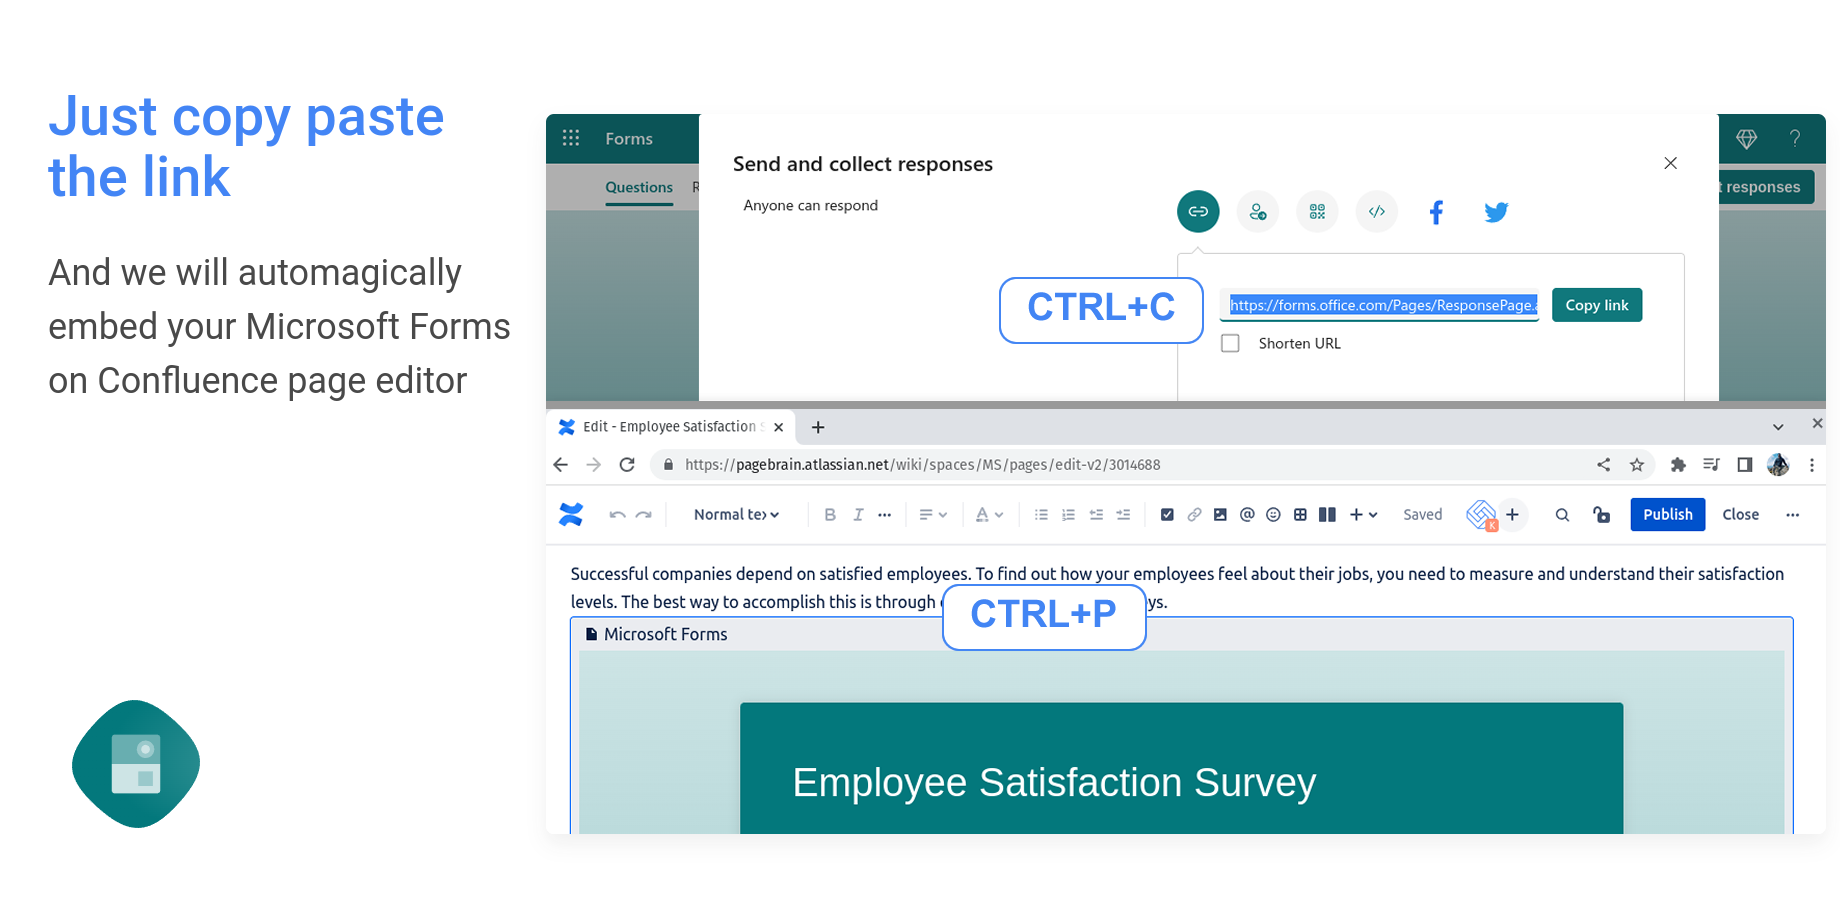Screen dimensions: 1840x900
Task: Open more text formatting options
Action: pos(884,515)
